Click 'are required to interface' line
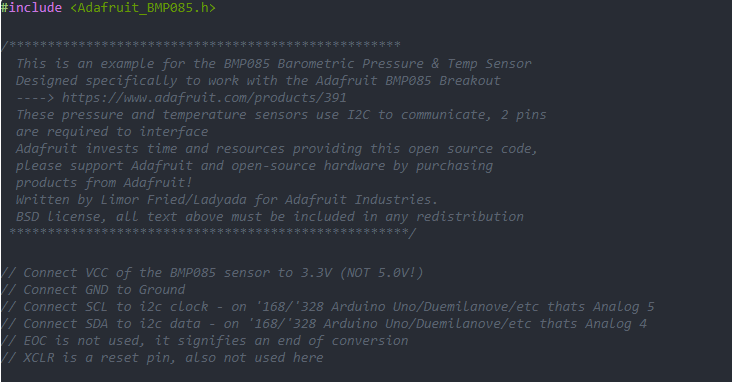 pyautogui.click(x=112, y=132)
